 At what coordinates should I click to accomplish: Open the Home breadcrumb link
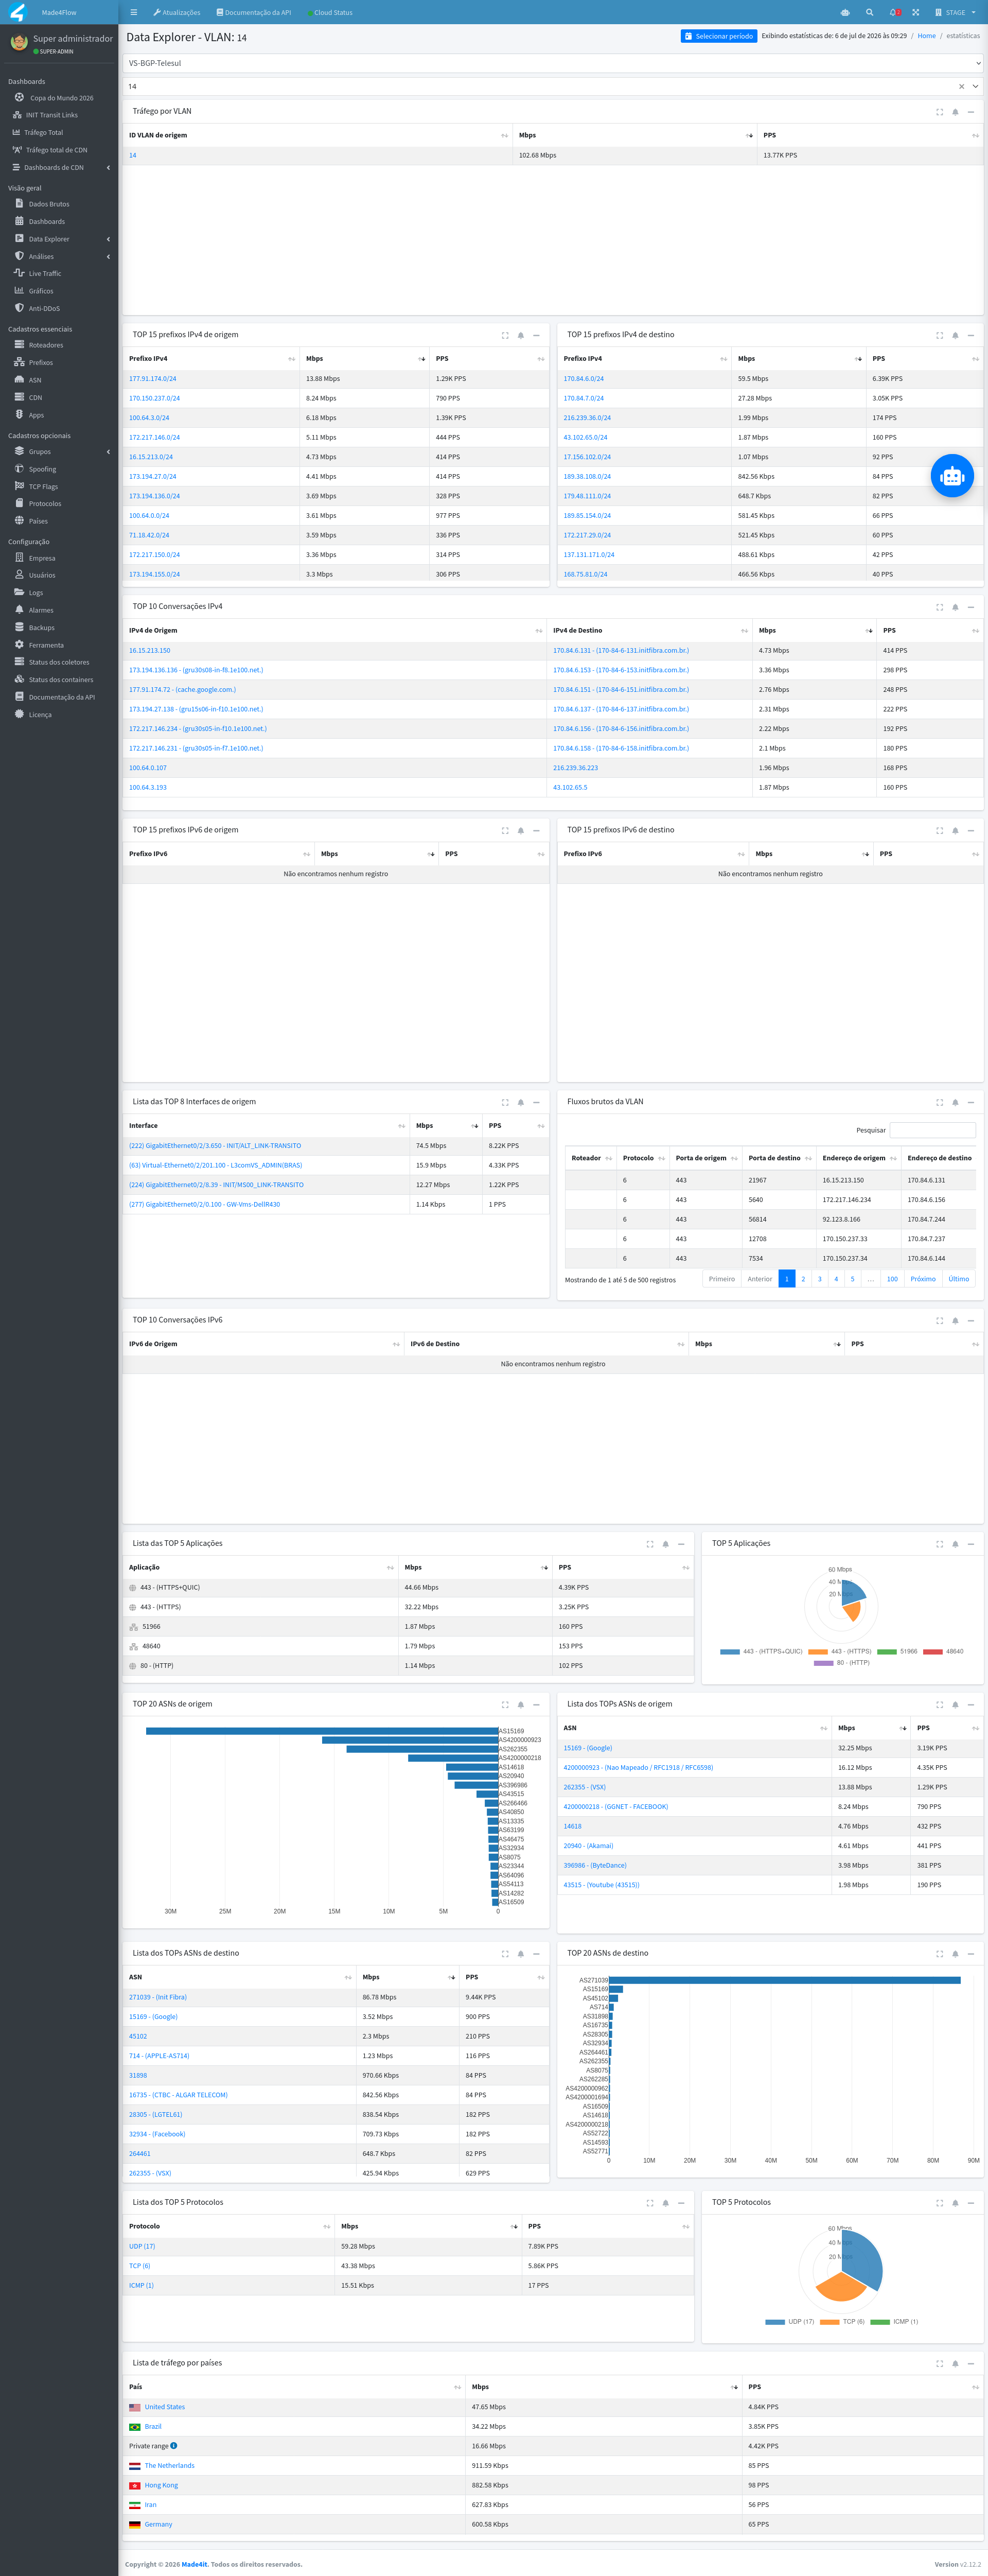927,36
